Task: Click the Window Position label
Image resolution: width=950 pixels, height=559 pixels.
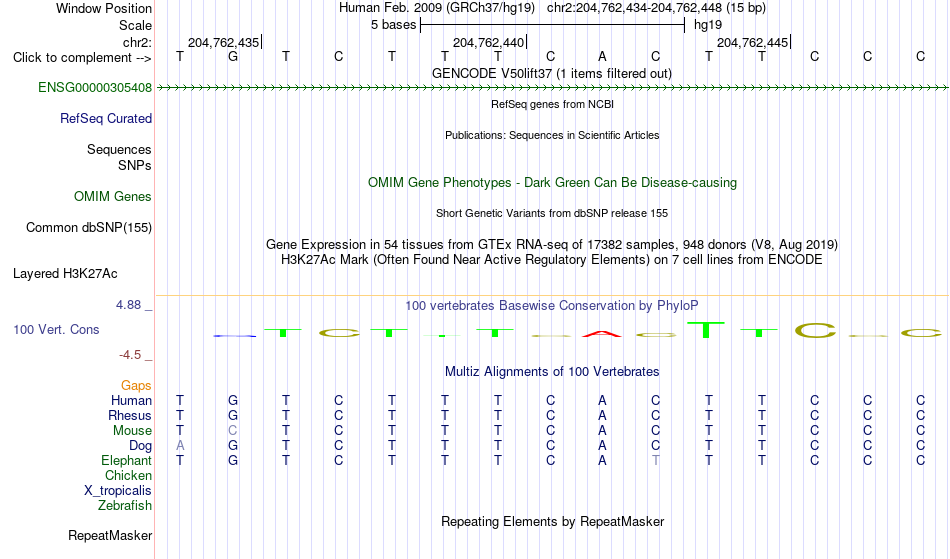Action: coord(104,8)
